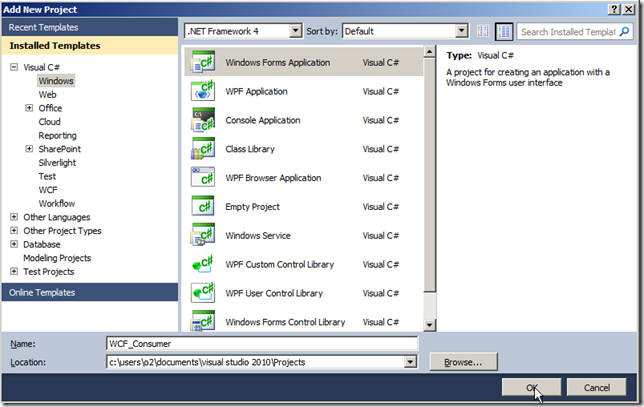Switch to small icons view

point(483,31)
